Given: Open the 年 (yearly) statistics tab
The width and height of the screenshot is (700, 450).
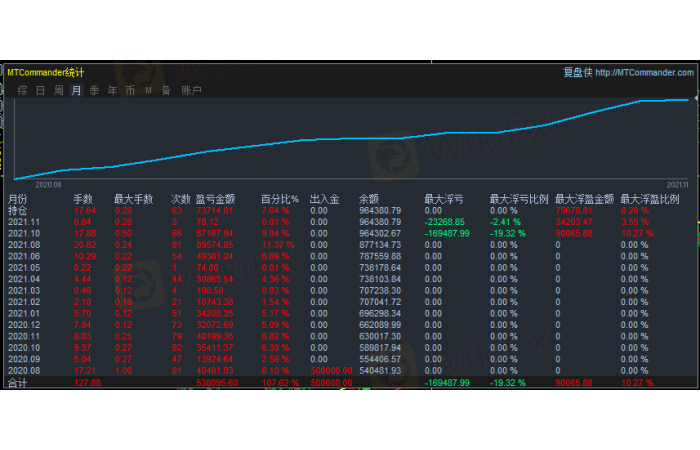Looking at the screenshot, I should pyautogui.click(x=112, y=91).
